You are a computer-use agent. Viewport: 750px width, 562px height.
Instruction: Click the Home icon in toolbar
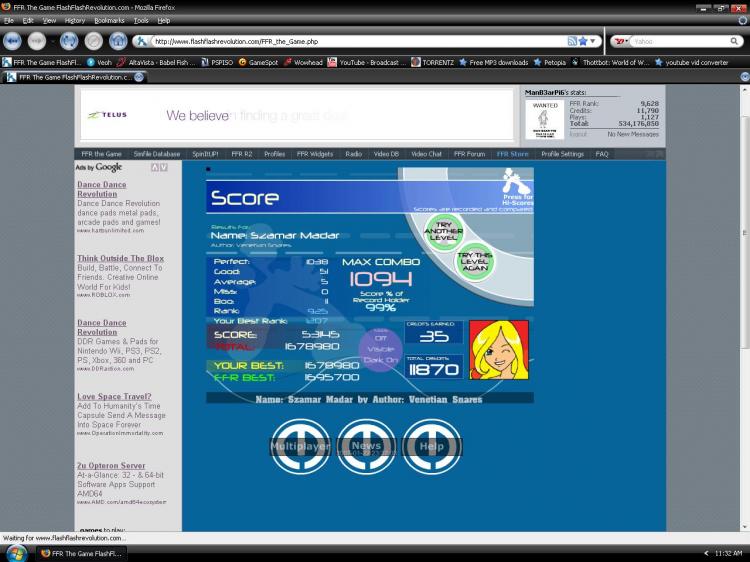point(118,42)
